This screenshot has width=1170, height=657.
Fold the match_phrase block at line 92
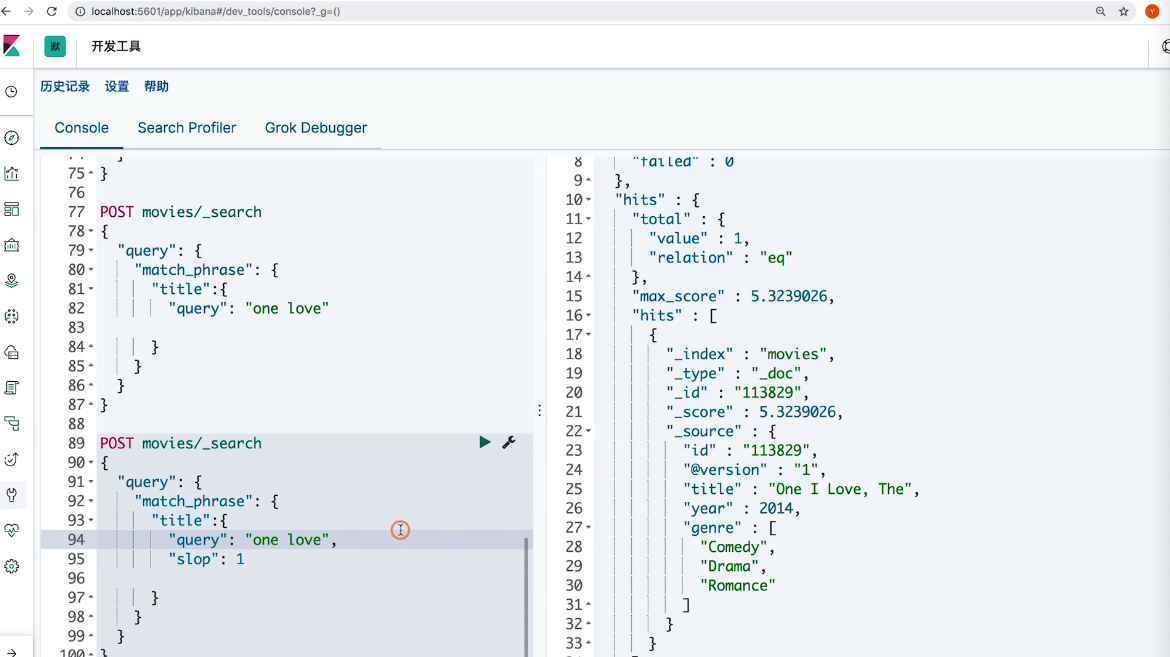91,502
